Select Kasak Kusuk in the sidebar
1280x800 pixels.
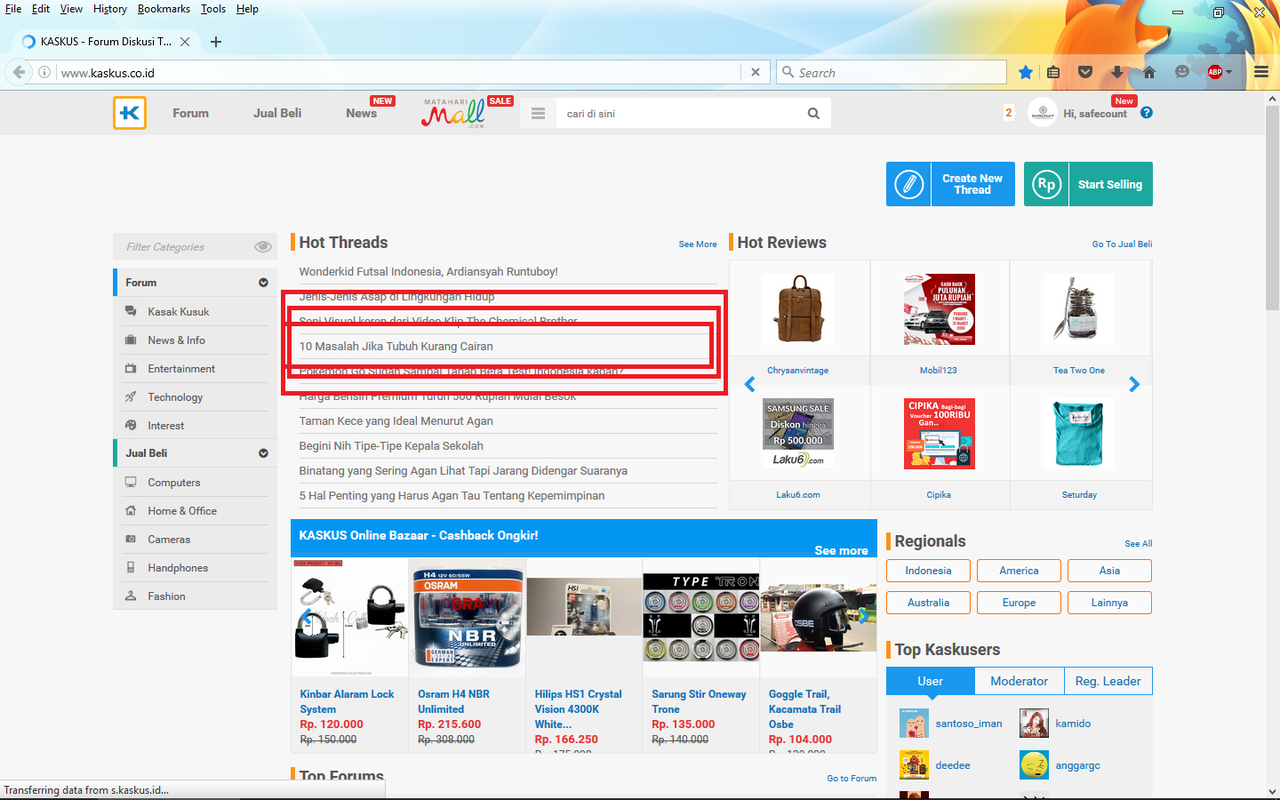tap(178, 312)
